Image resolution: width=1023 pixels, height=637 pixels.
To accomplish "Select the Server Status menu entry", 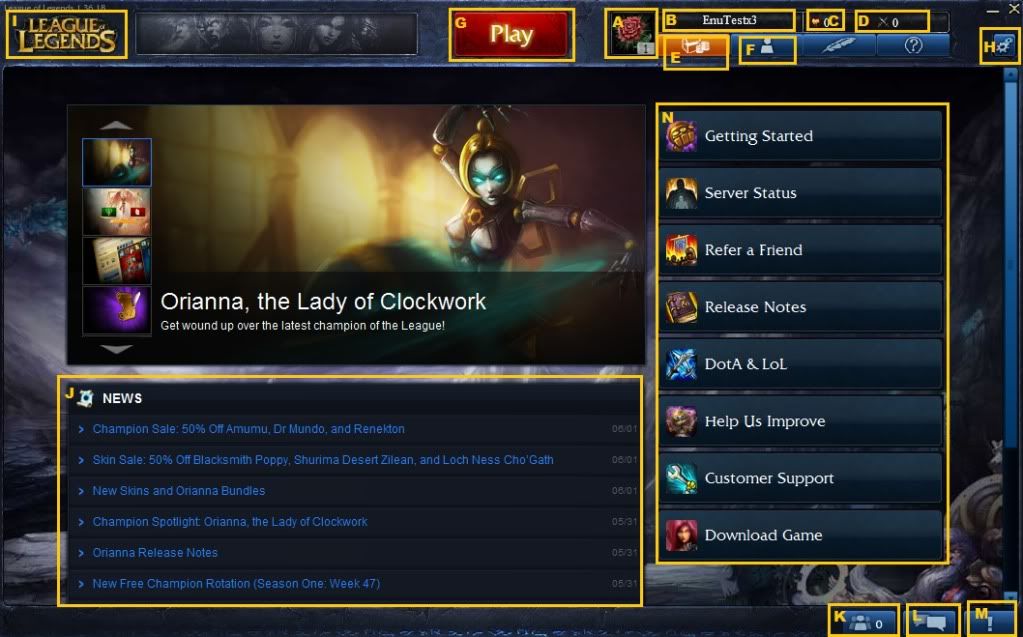I will point(800,193).
